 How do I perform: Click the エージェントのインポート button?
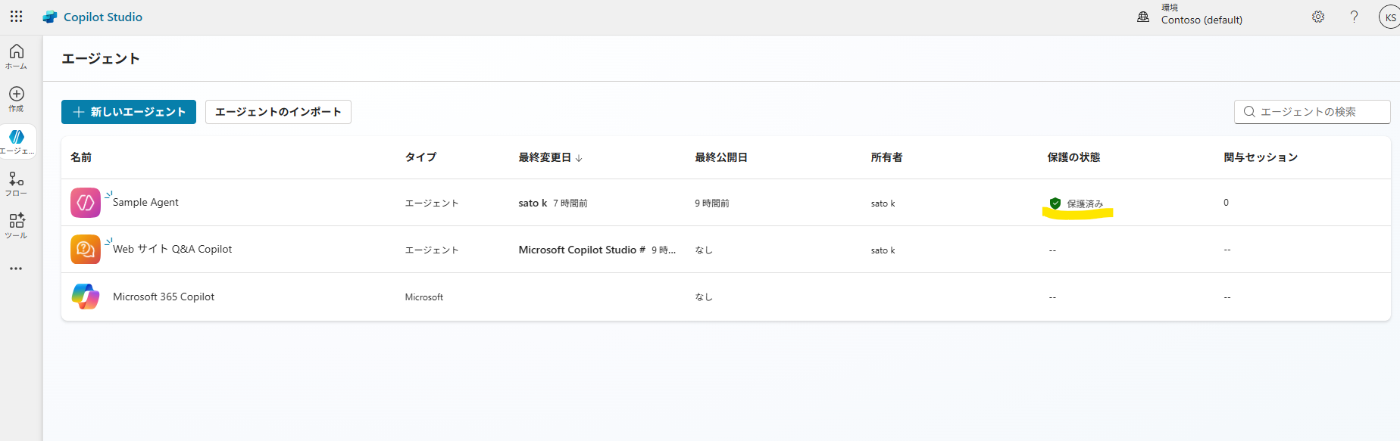[x=278, y=112]
